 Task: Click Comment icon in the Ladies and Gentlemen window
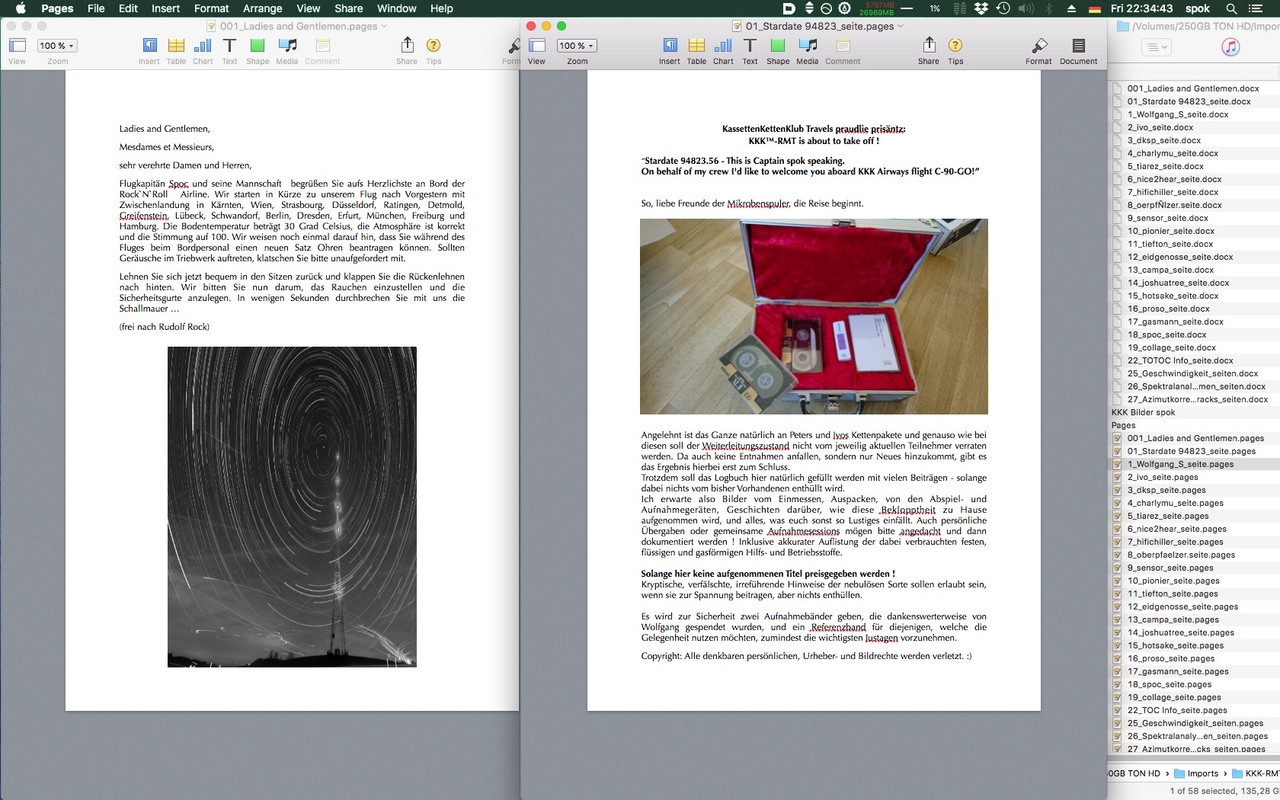322,46
